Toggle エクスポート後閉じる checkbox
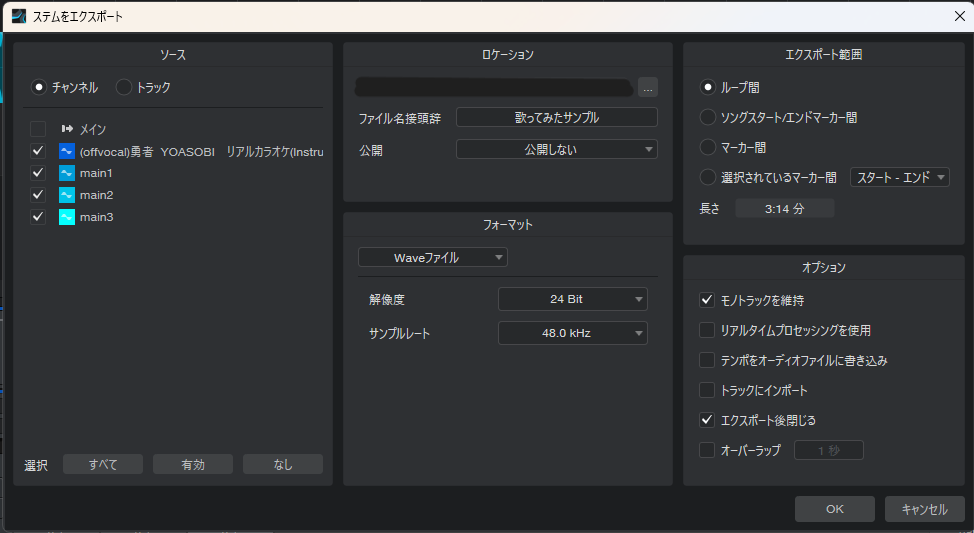This screenshot has height=533, width=974. click(x=707, y=420)
